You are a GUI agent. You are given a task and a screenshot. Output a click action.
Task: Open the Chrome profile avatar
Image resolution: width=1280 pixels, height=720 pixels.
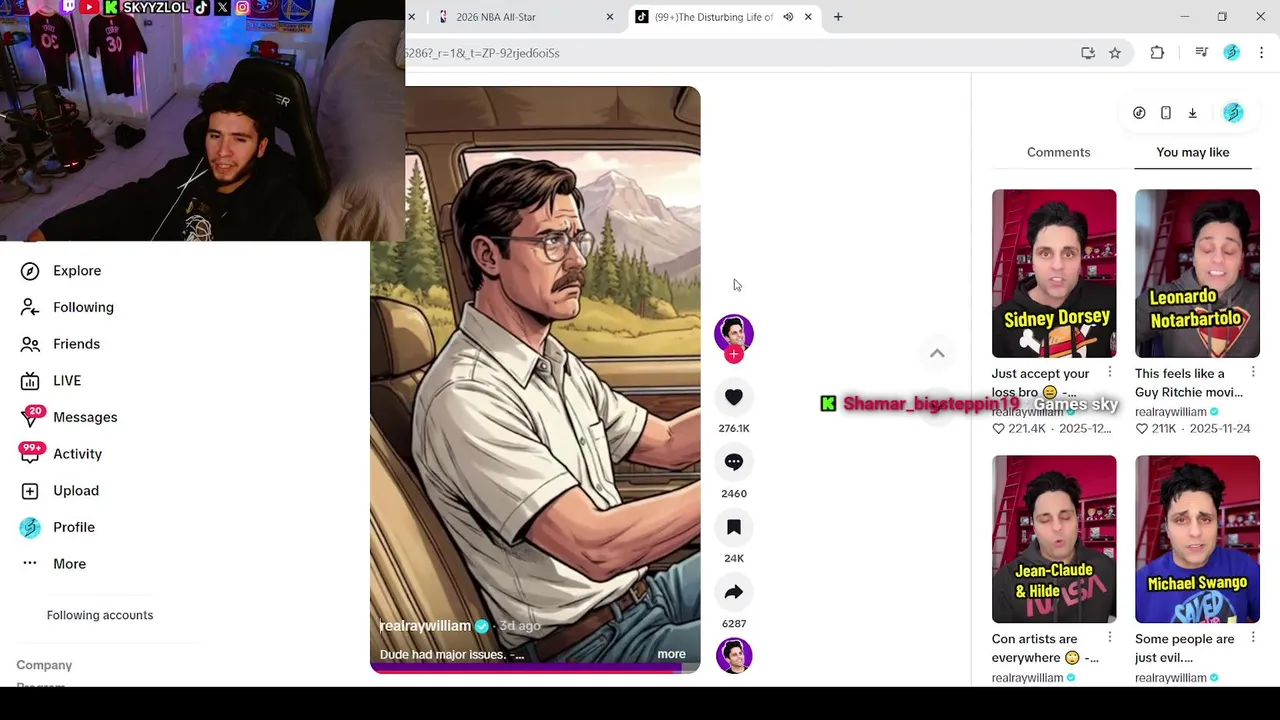pos(1232,53)
